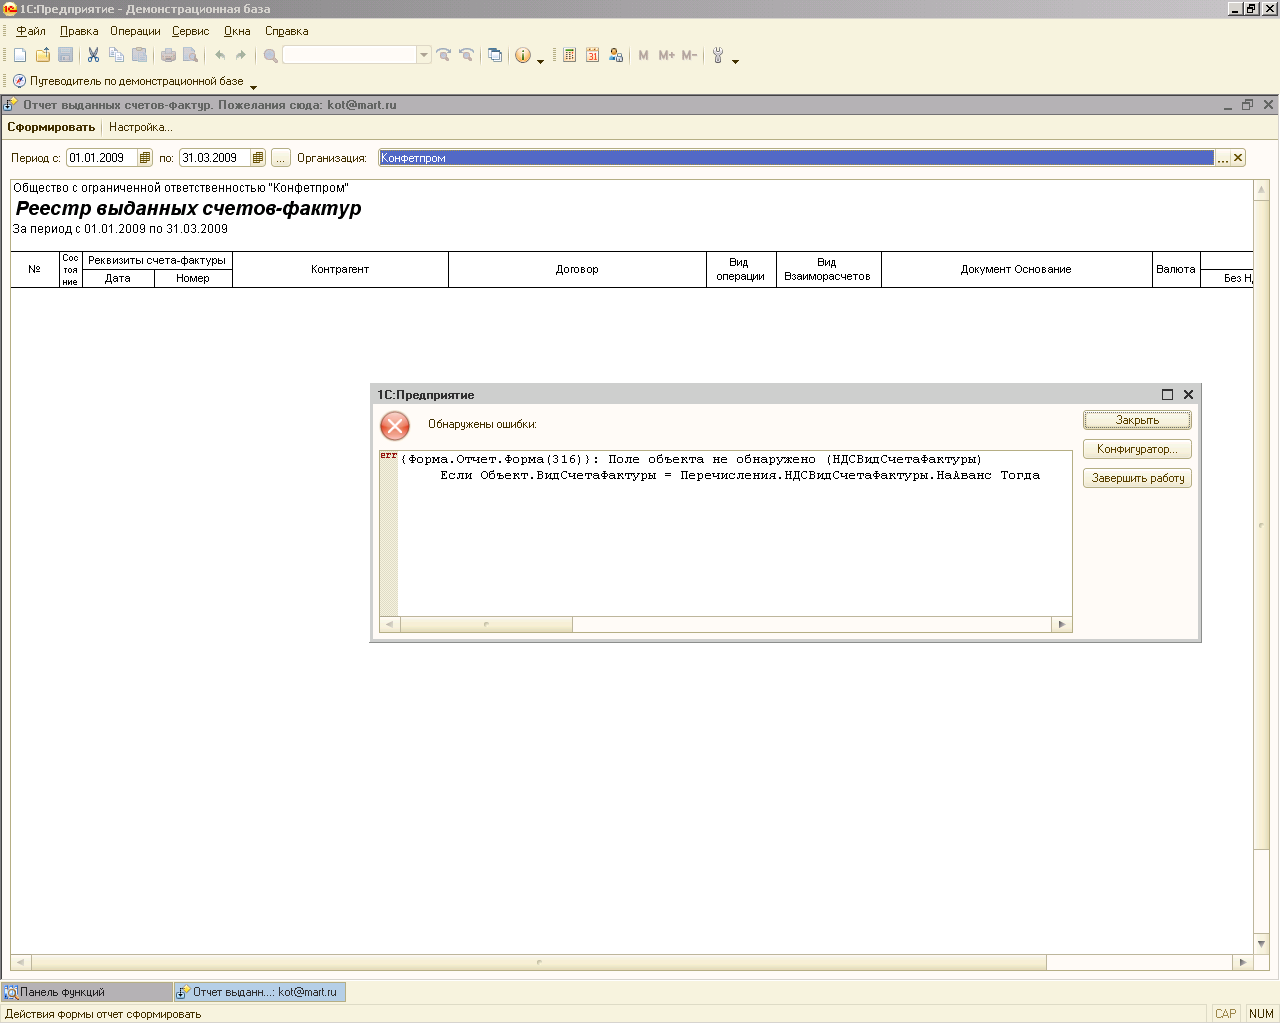Click the start date field 01.01.2009
Screen dimensions: 1280x1024
[x=102, y=158]
